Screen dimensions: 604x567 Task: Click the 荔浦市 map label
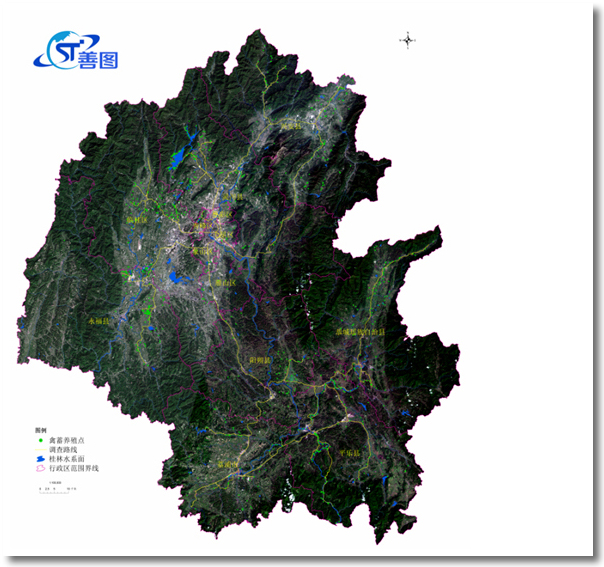(x=228, y=465)
